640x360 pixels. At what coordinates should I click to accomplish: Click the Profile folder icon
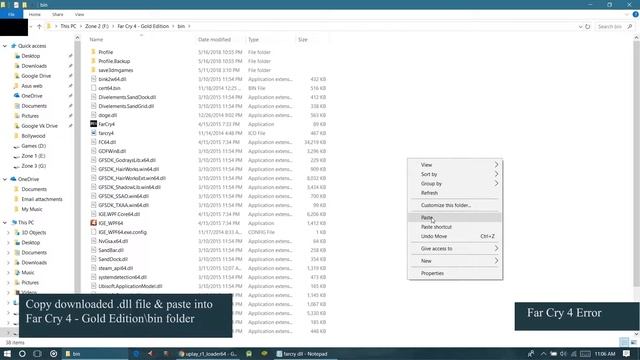(x=93, y=52)
